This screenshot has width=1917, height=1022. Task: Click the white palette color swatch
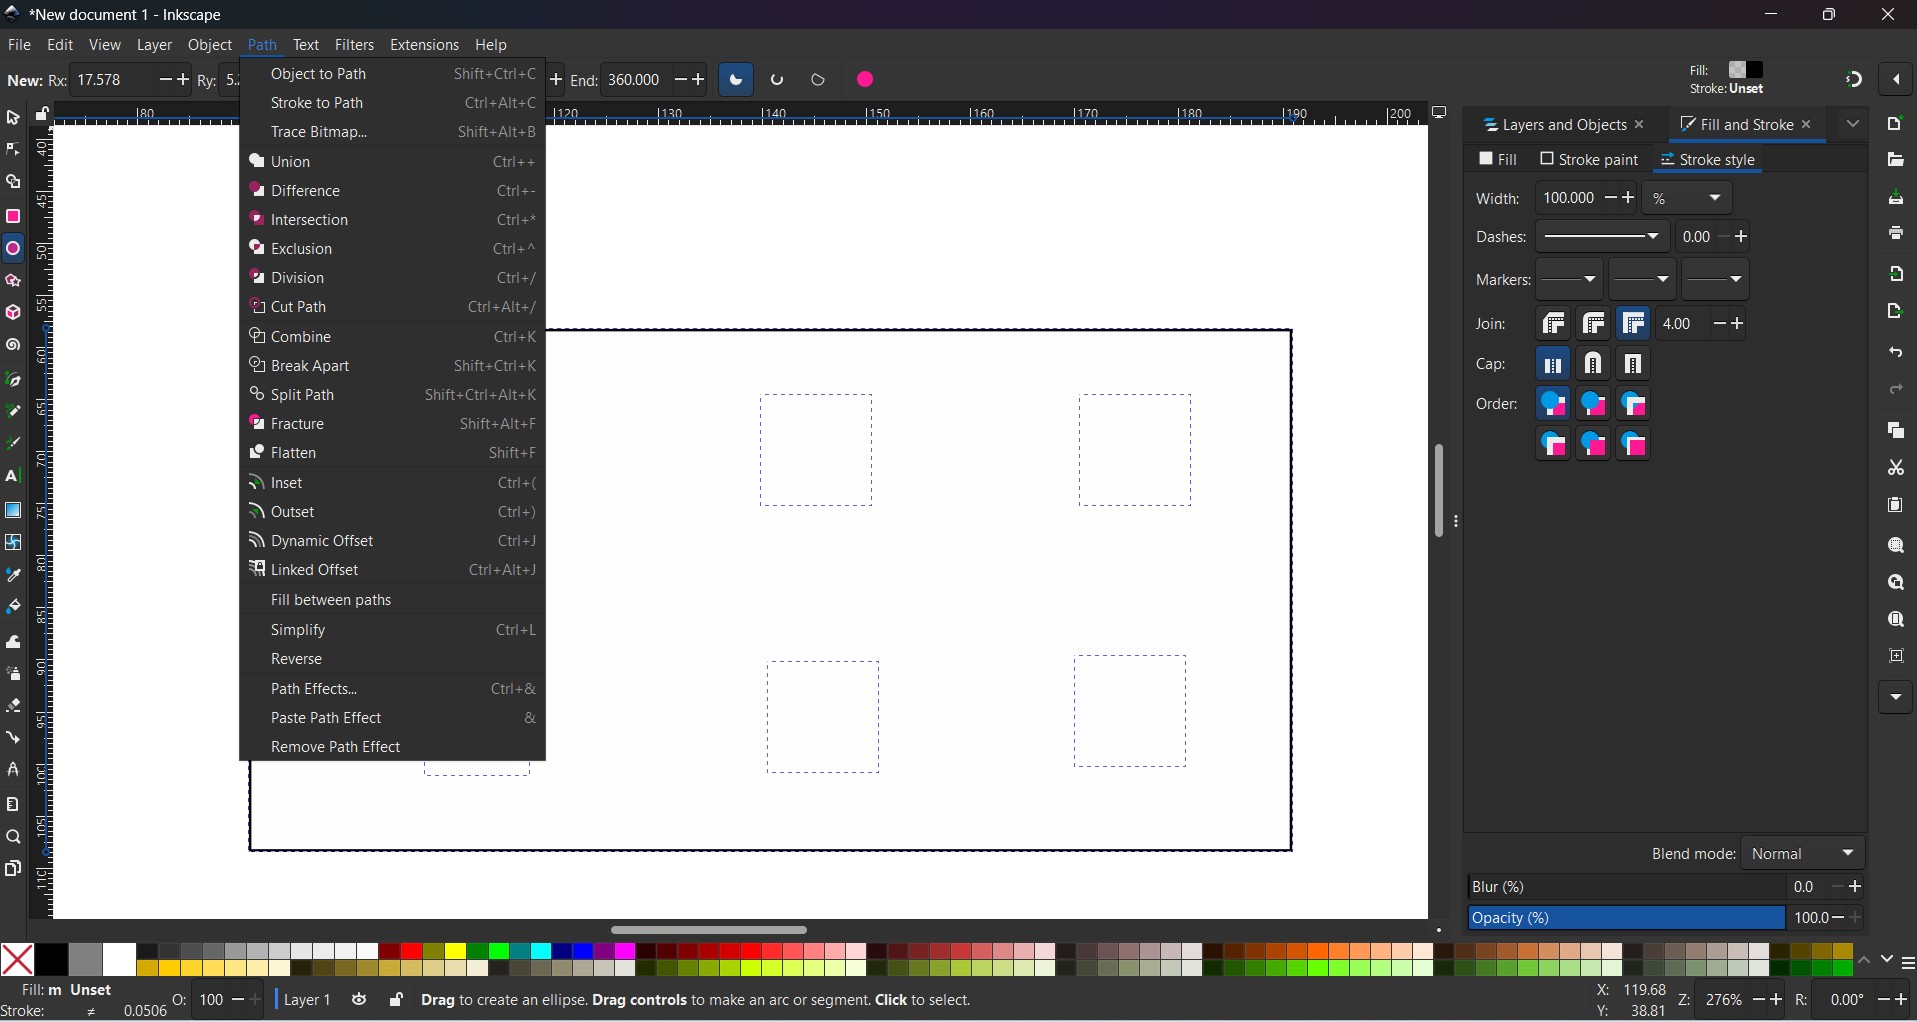pos(119,959)
